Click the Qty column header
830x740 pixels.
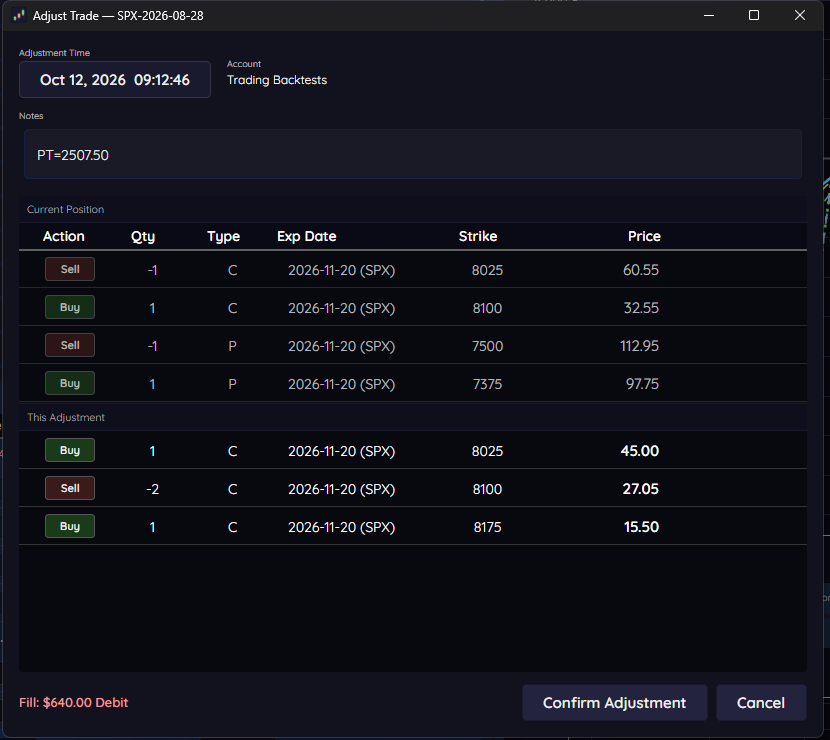point(143,236)
